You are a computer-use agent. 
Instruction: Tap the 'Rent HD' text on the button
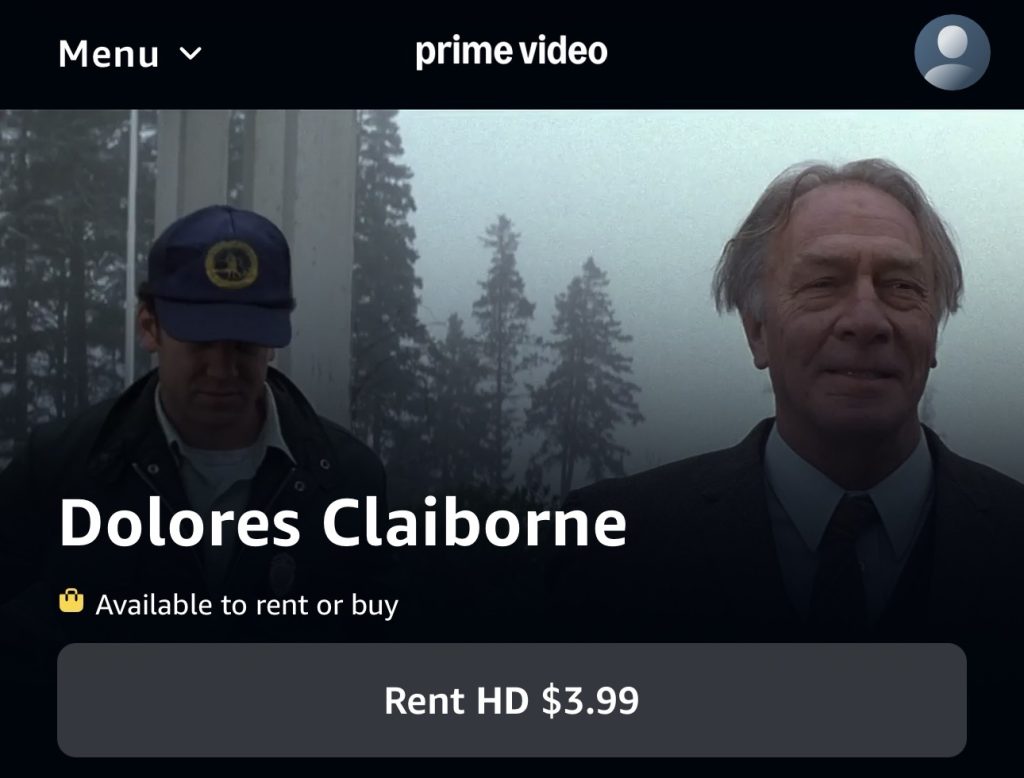456,701
